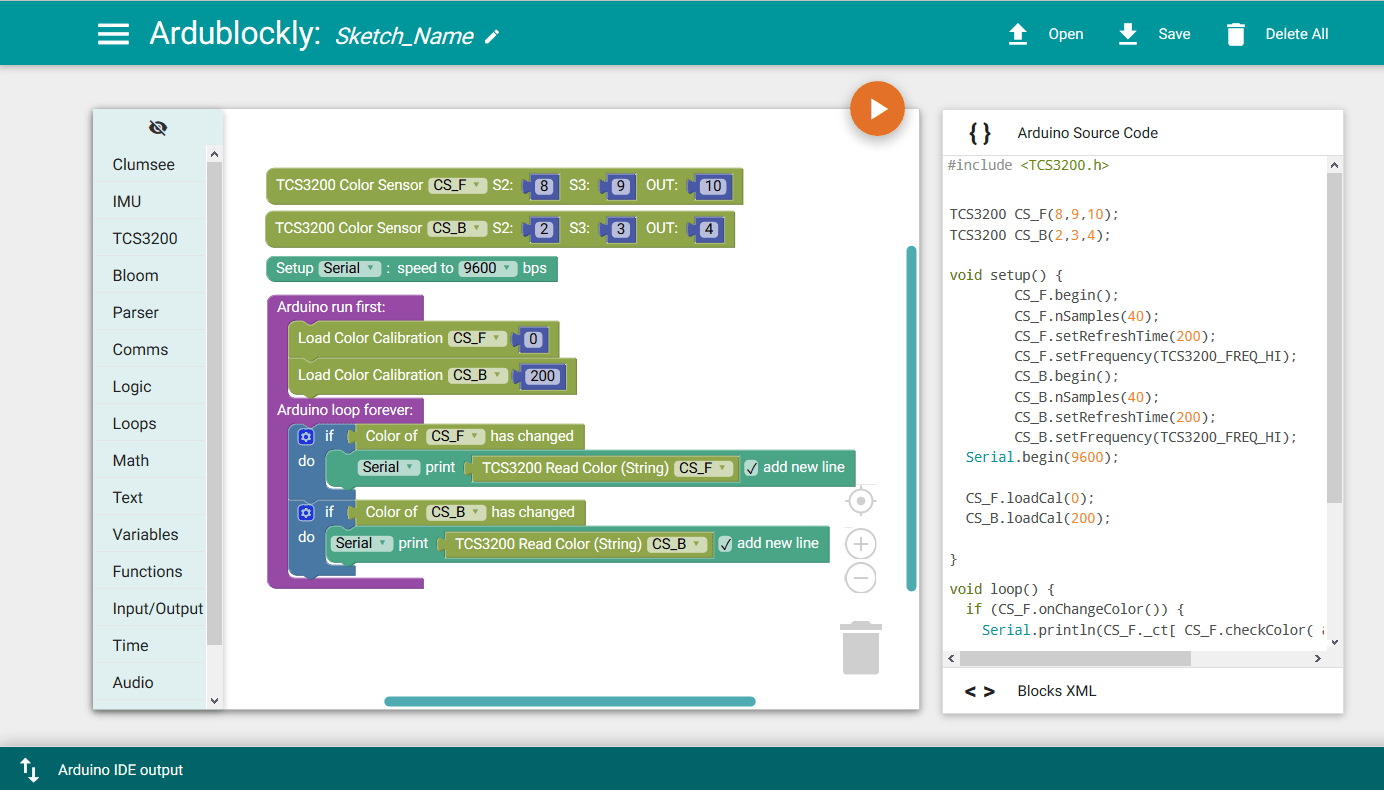Zoom in on the block workspace
This screenshot has width=1384, height=790.
[860, 544]
